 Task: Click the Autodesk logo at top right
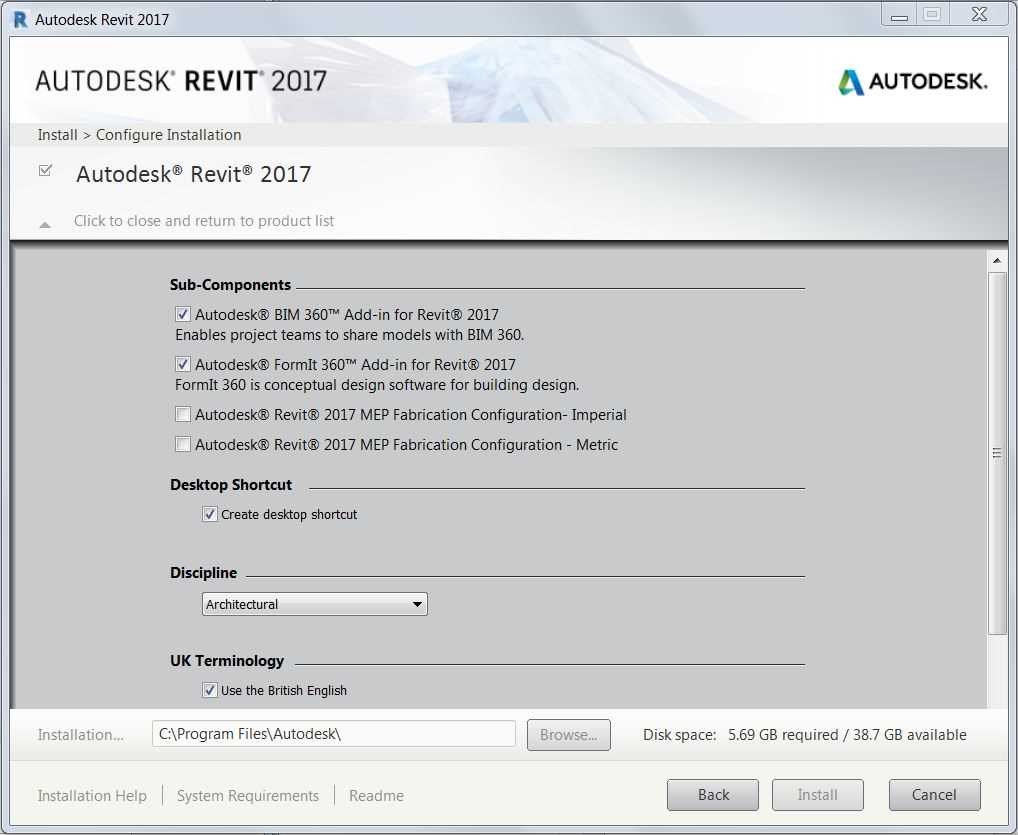(x=913, y=82)
